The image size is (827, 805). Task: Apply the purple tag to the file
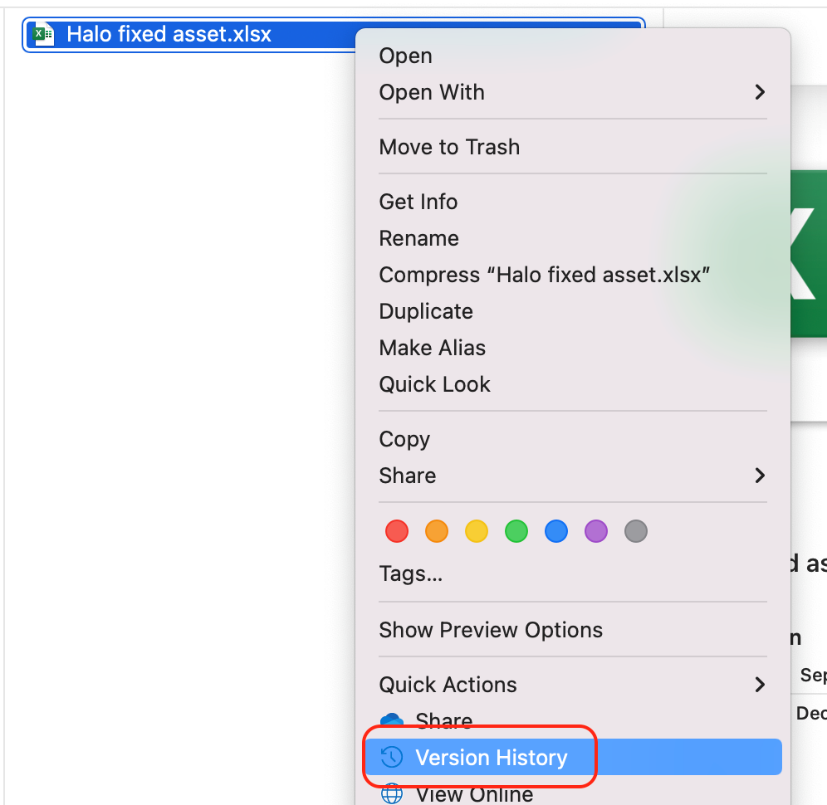(x=596, y=531)
